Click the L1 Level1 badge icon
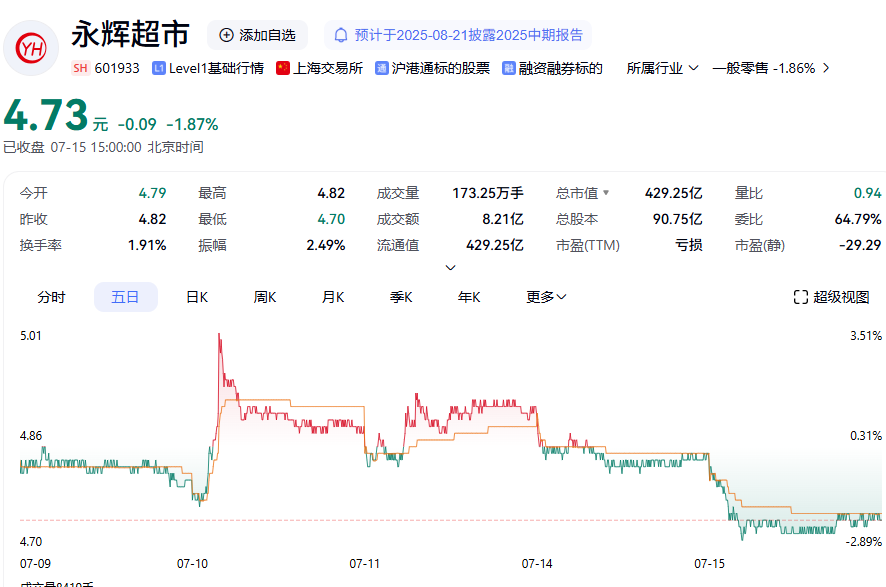Viewport: 886px width, 587px height. [159, 68]
